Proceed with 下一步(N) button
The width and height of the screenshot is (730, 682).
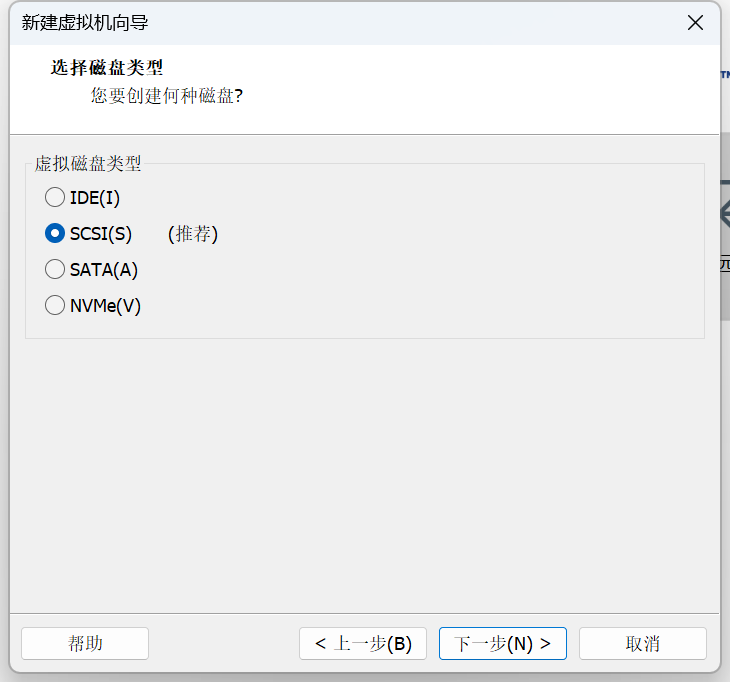(x=503, y=643)
